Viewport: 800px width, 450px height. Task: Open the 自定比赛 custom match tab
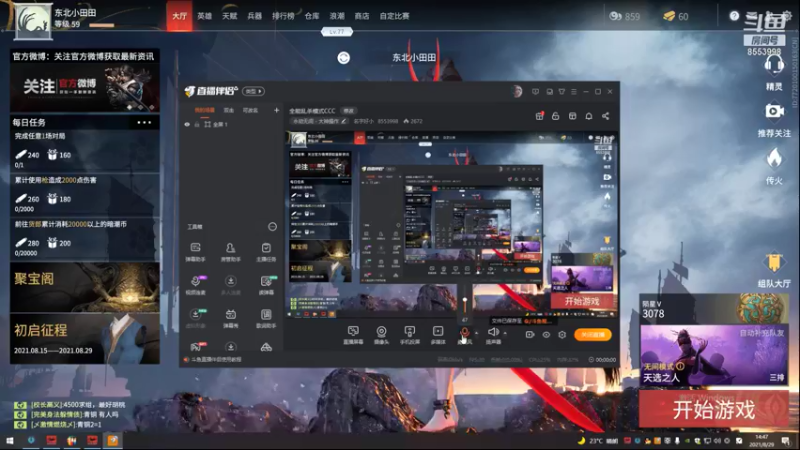tap(394, 16)
